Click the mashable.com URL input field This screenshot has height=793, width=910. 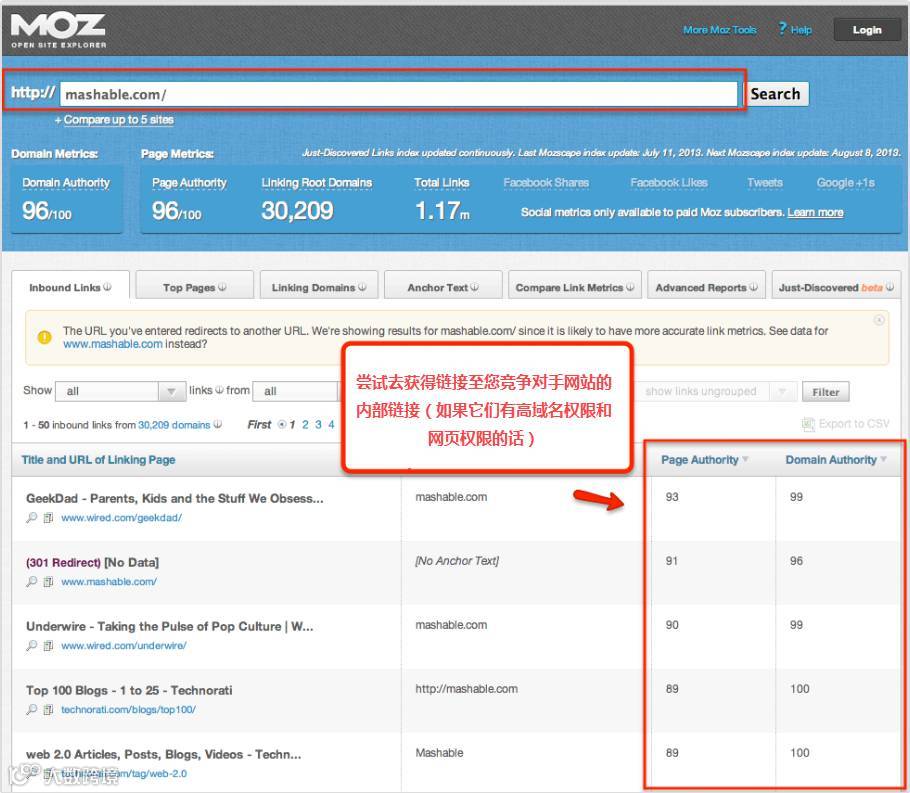(x=398, y=94)
